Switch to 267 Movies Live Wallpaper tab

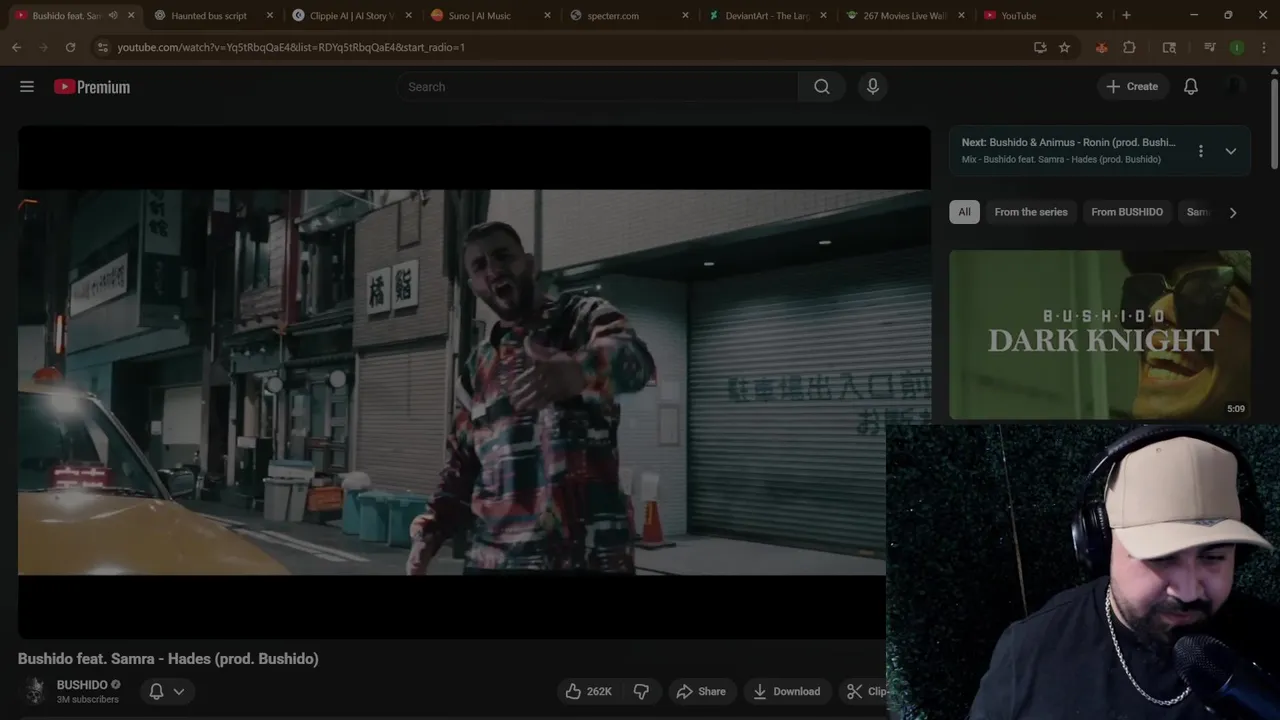[x=905, y=16]
